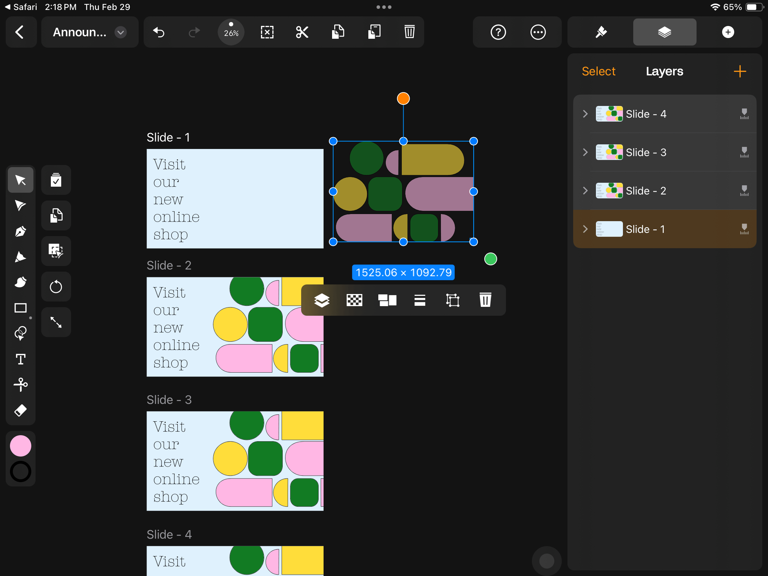The image size is (768, 576).
Task: Click the deselect icon in top toolbar
Action: pos(267,32)
